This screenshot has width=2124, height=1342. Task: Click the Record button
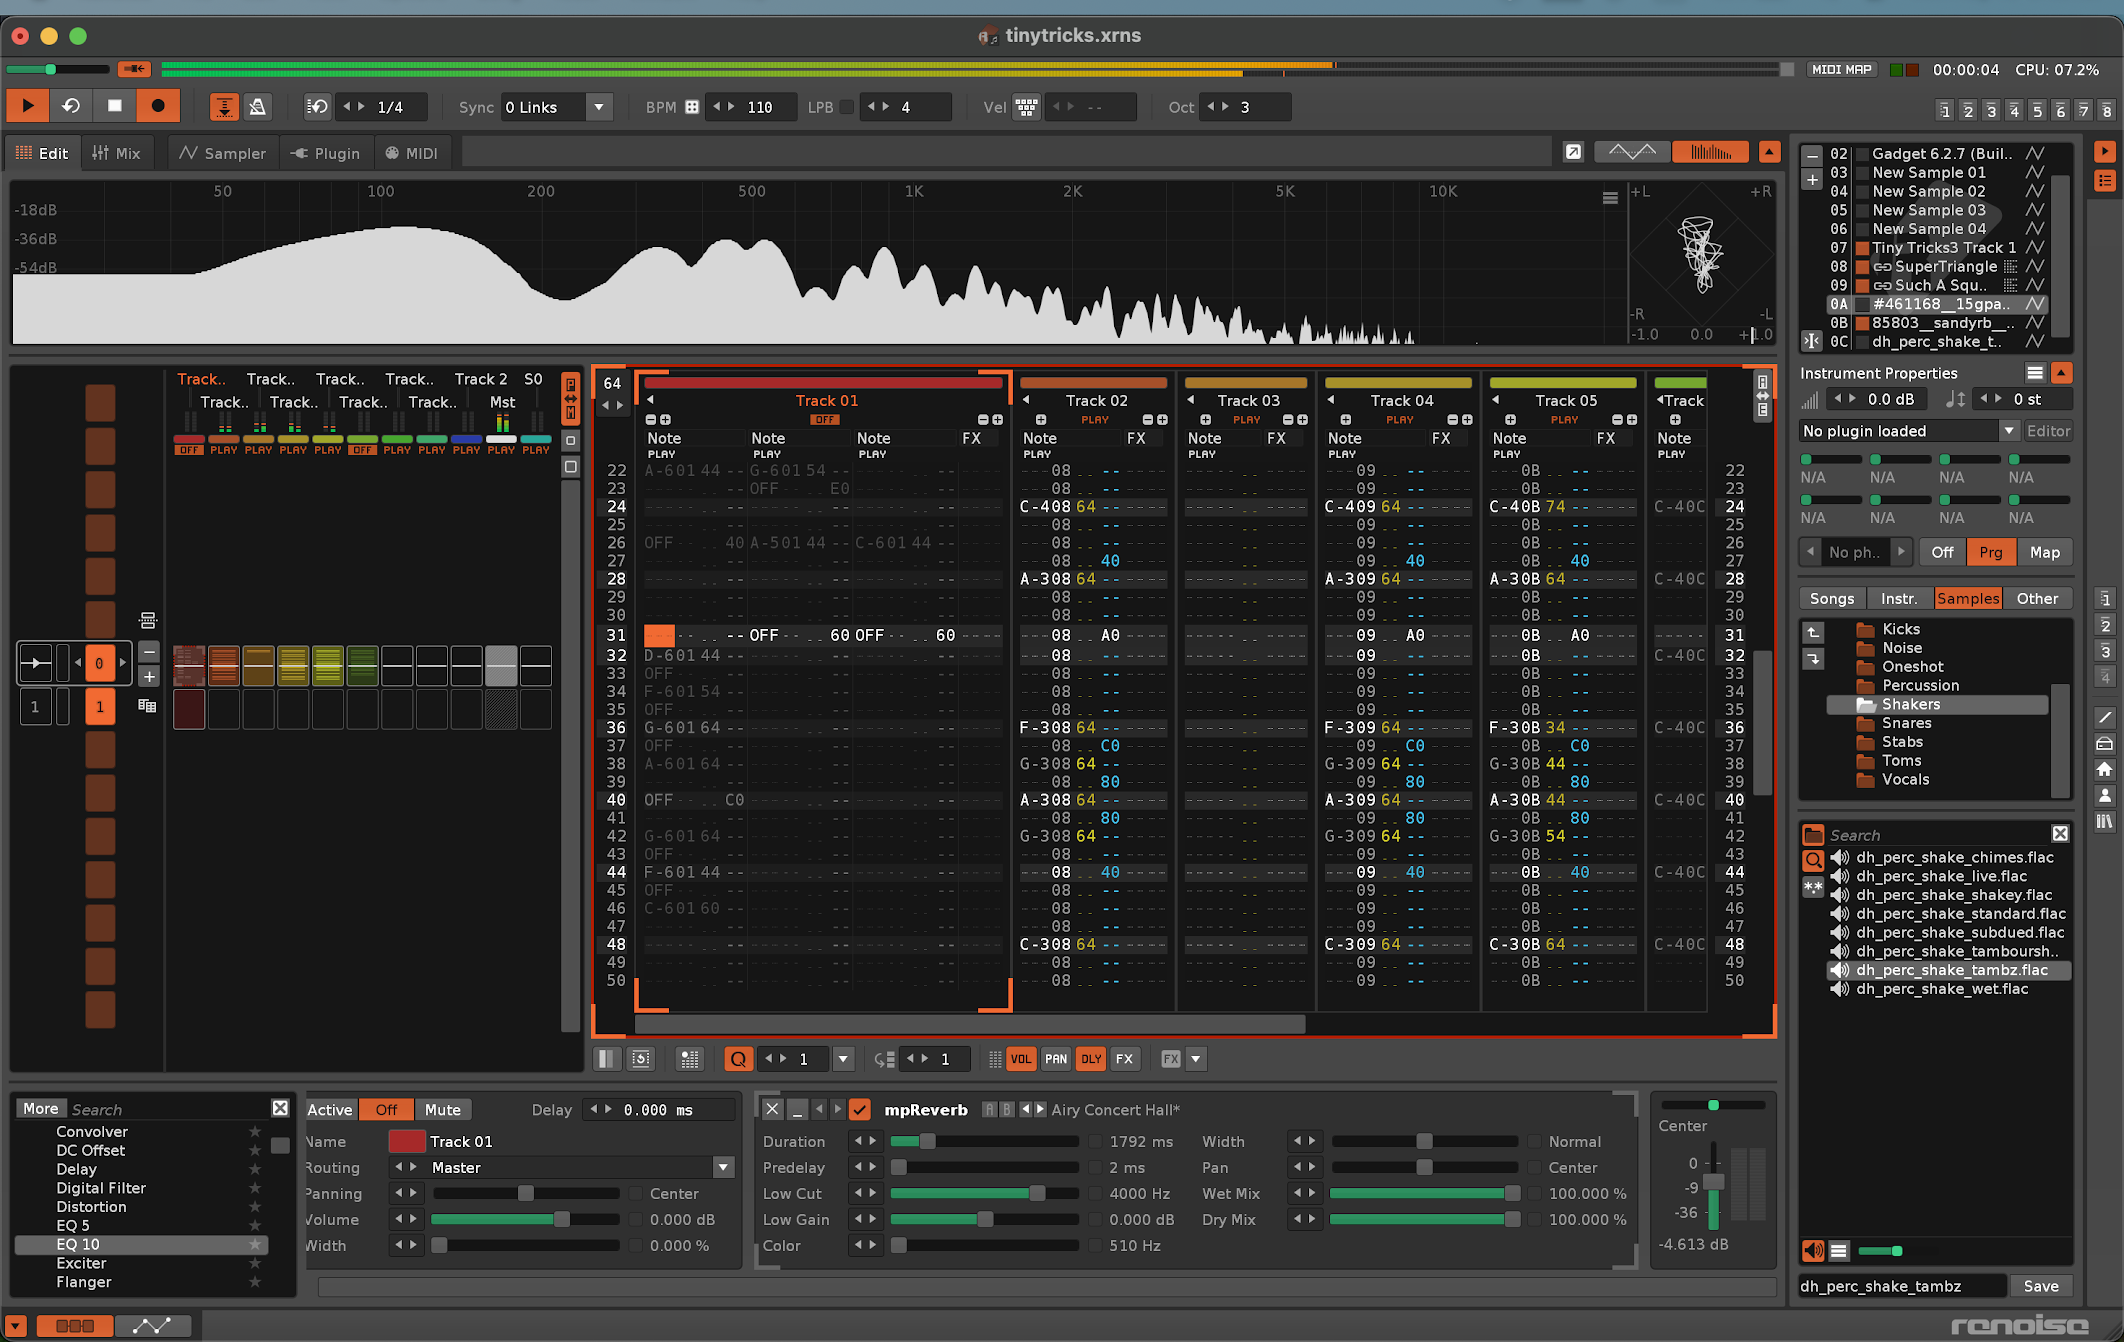pyautogui.click(x=157, y=106)
